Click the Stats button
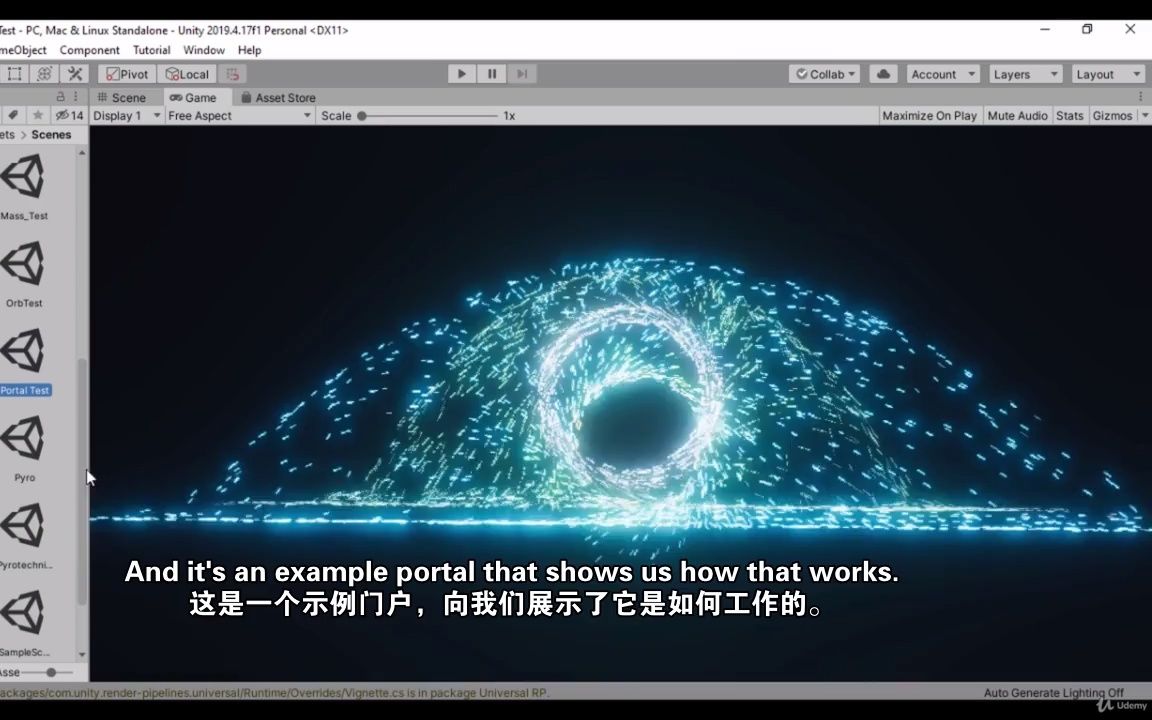 (1069, 115)
